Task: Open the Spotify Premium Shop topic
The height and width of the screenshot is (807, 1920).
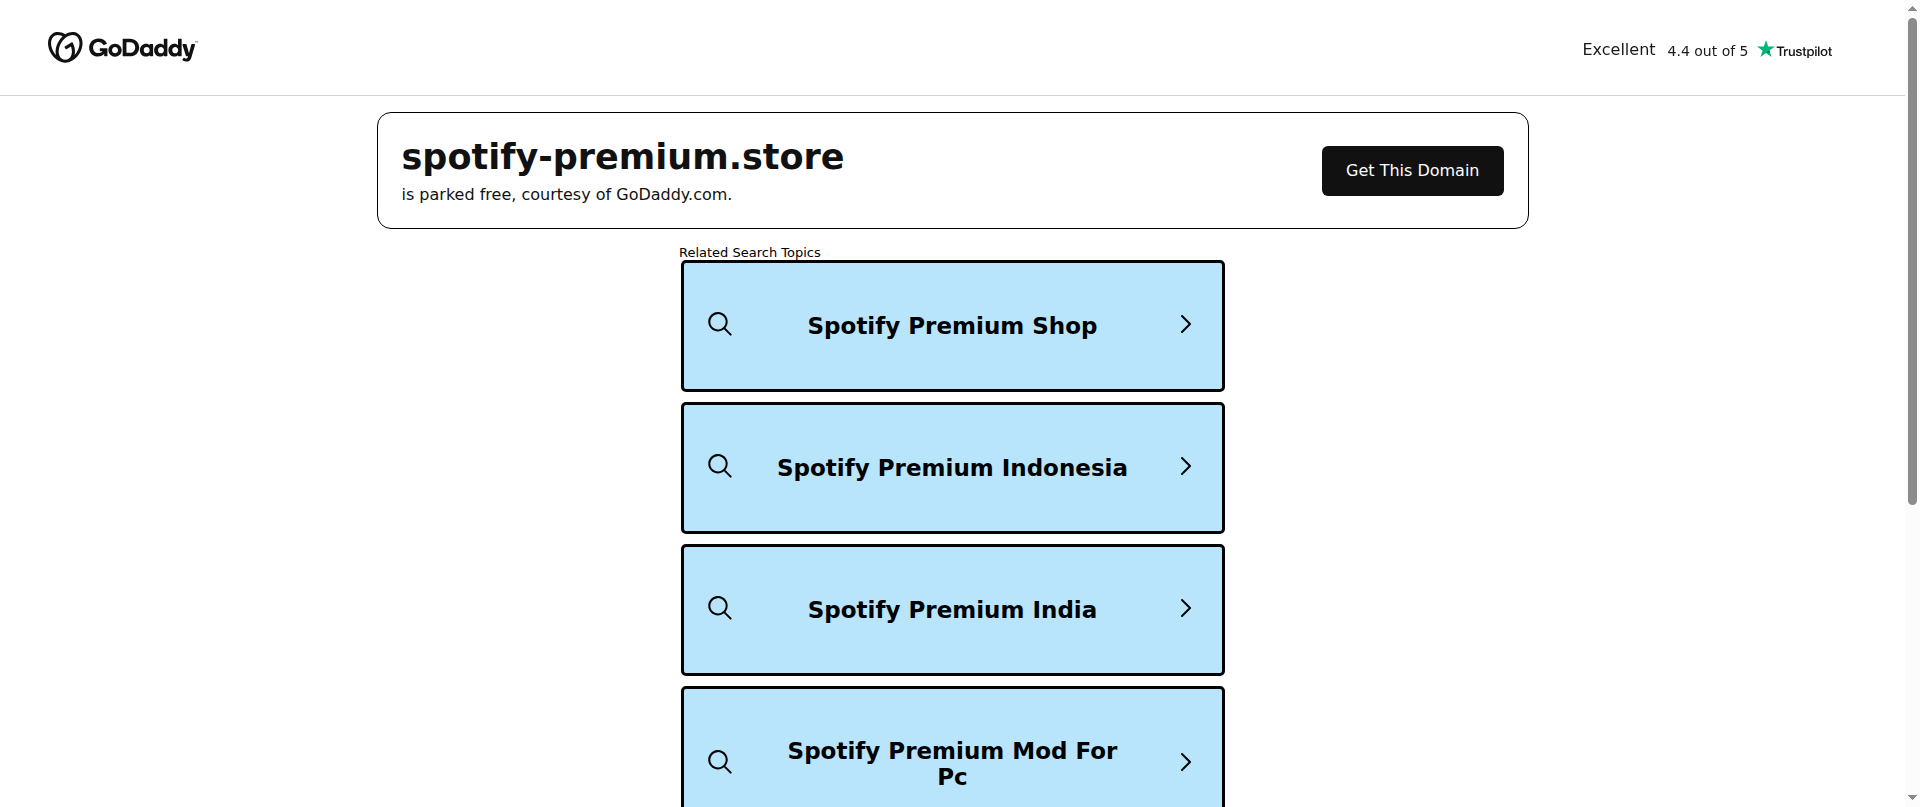Action: [953, 326]
